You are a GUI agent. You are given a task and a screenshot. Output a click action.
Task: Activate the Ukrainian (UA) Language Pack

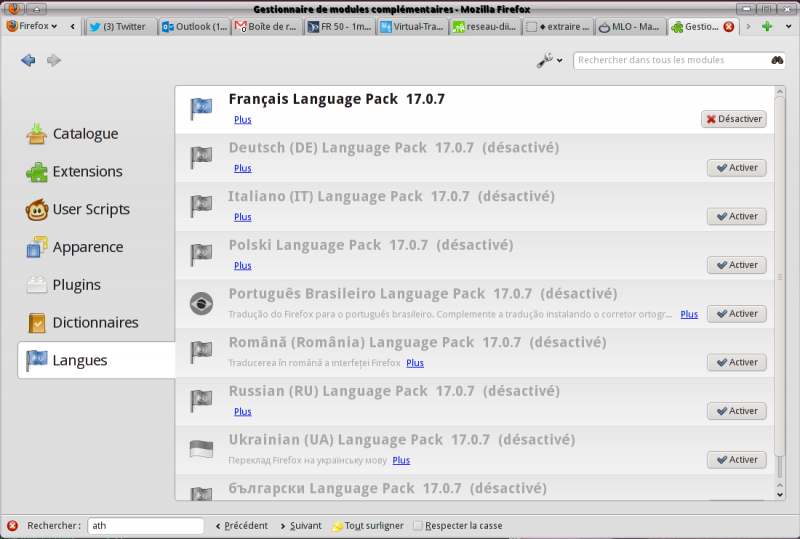coord(737,460)
